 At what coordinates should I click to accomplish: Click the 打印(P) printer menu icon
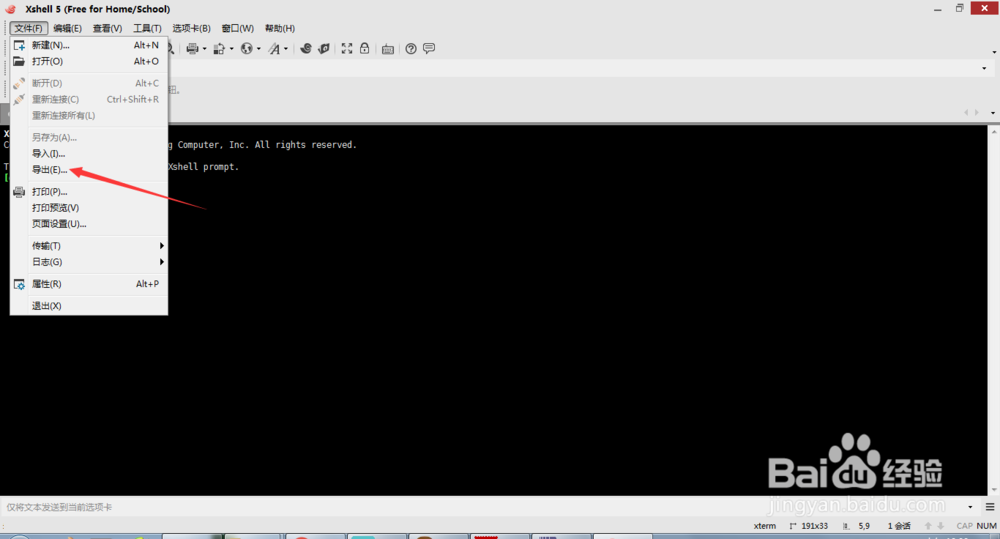pyautogui.click(x=19, y=191)
